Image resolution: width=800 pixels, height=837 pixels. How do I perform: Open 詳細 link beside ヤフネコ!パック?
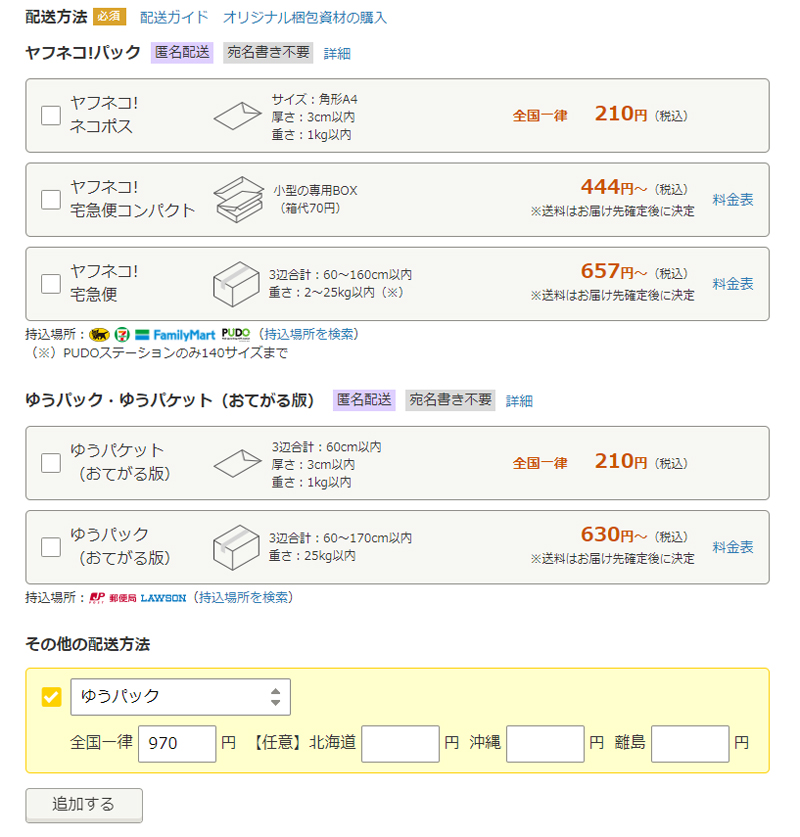pyautogui.click(x=337, y=53)
